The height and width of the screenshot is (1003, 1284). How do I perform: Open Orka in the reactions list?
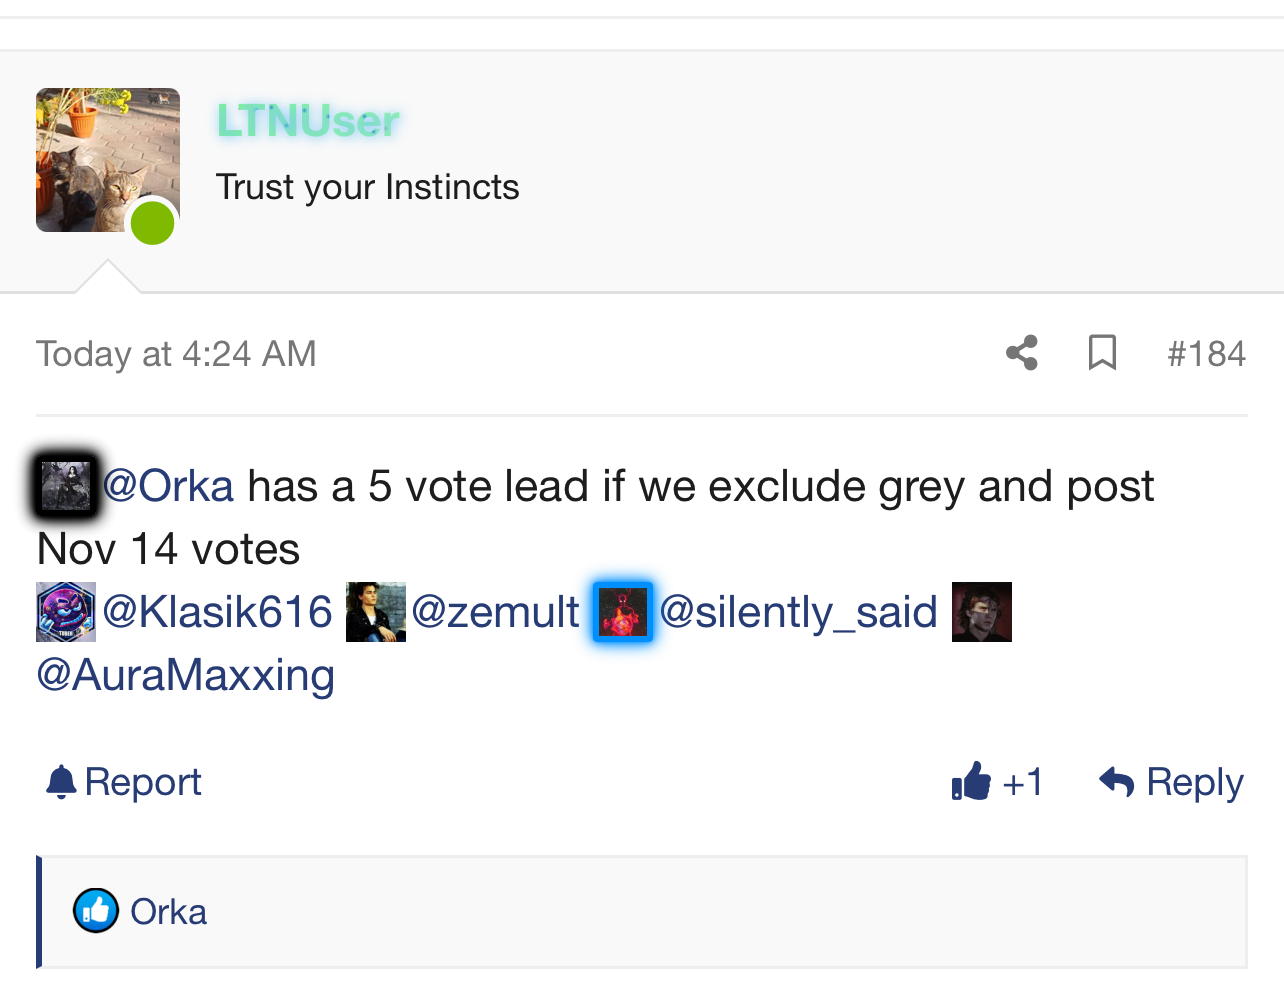coord(168,912)
